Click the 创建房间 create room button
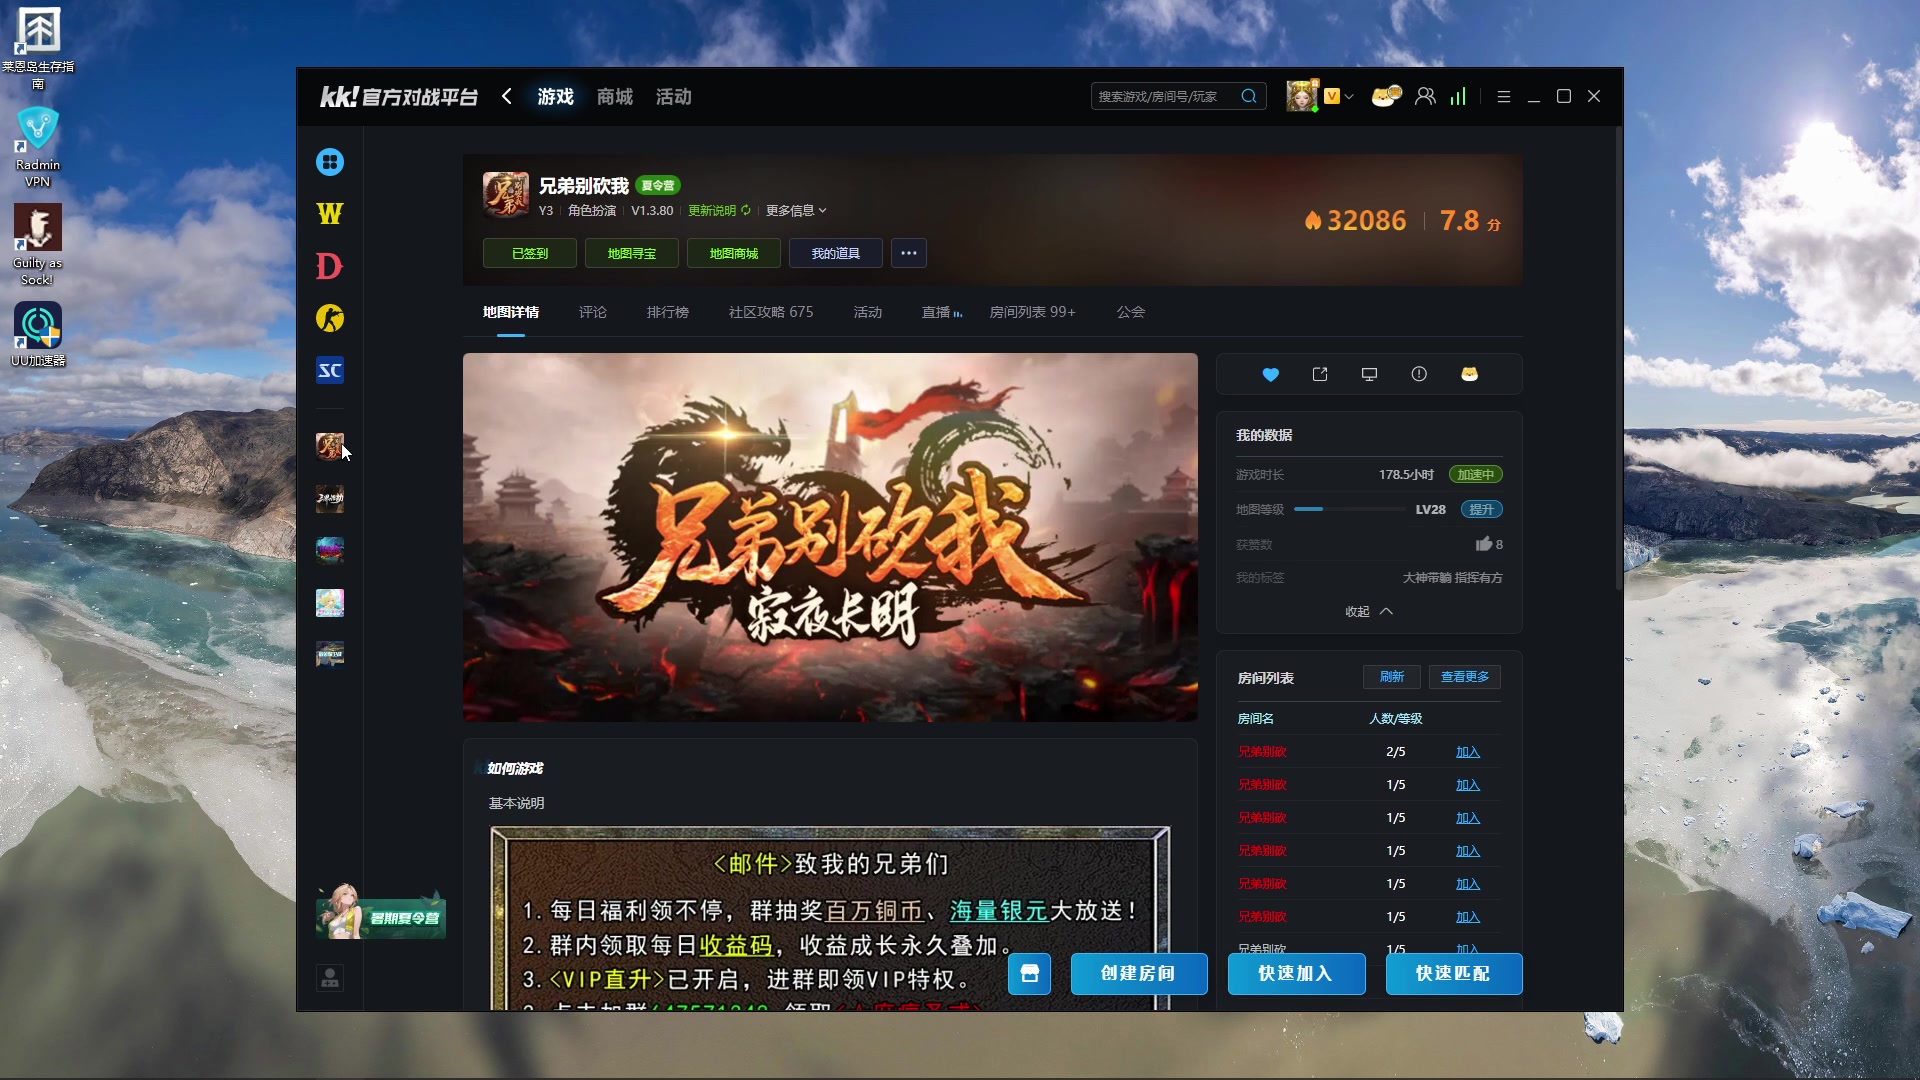The height and width of the screenshot is (1080, 1920). point(1139,974)
